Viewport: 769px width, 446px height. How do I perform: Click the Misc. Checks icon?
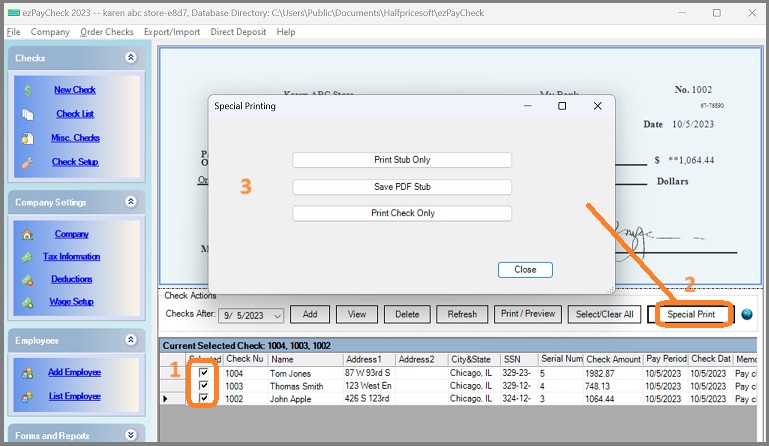pos(28,138)
